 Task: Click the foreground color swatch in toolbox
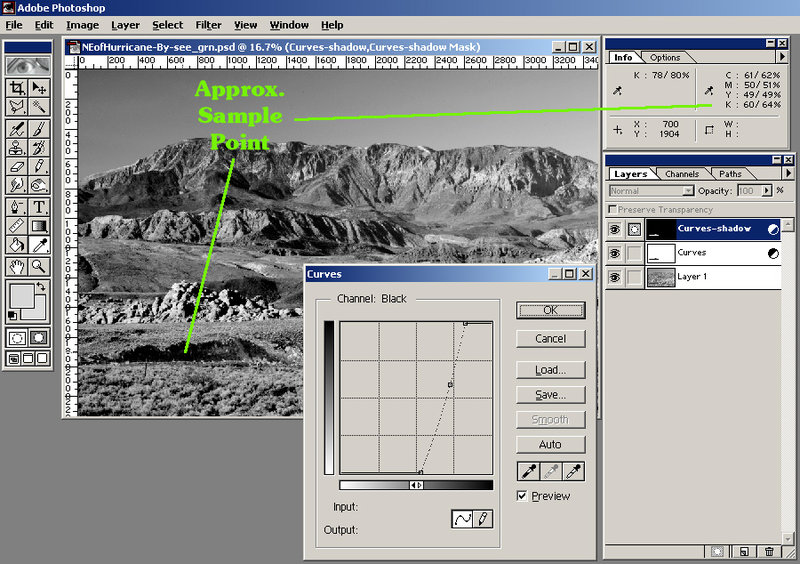pyautogui.click(x=20, y=297)
